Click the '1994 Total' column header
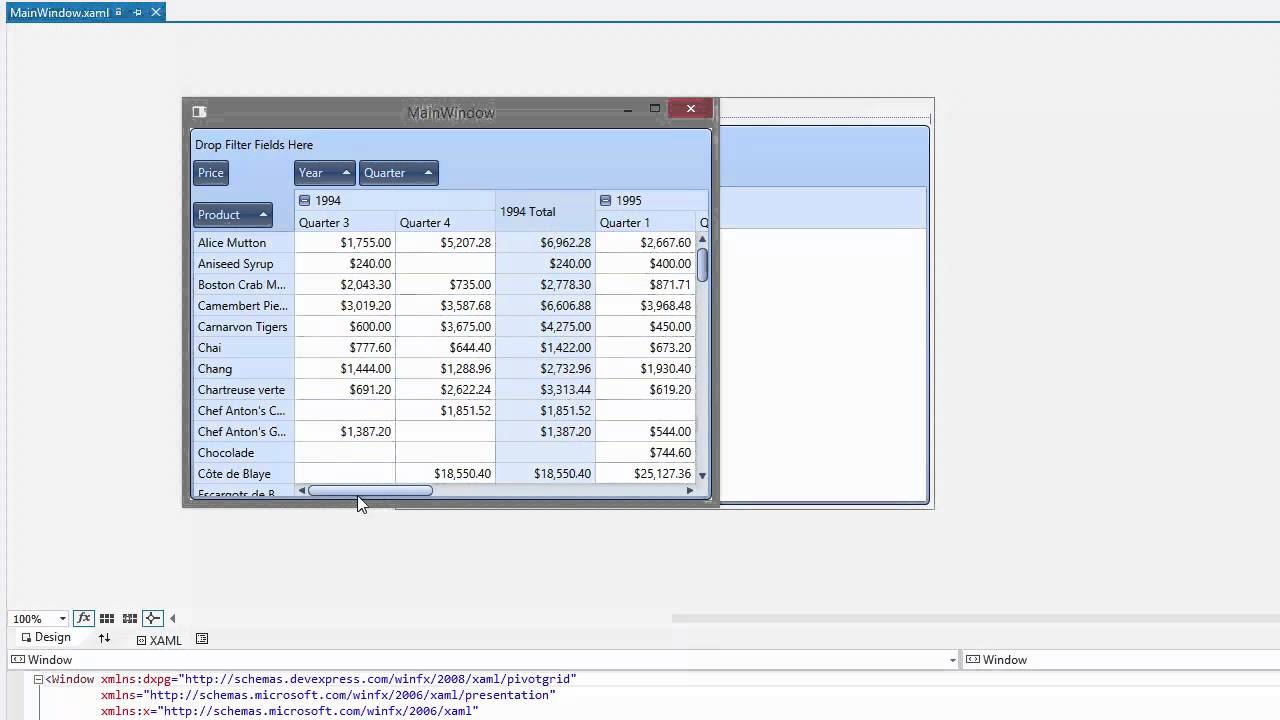This screenshot has width=1280, height=720. (545, 211)
